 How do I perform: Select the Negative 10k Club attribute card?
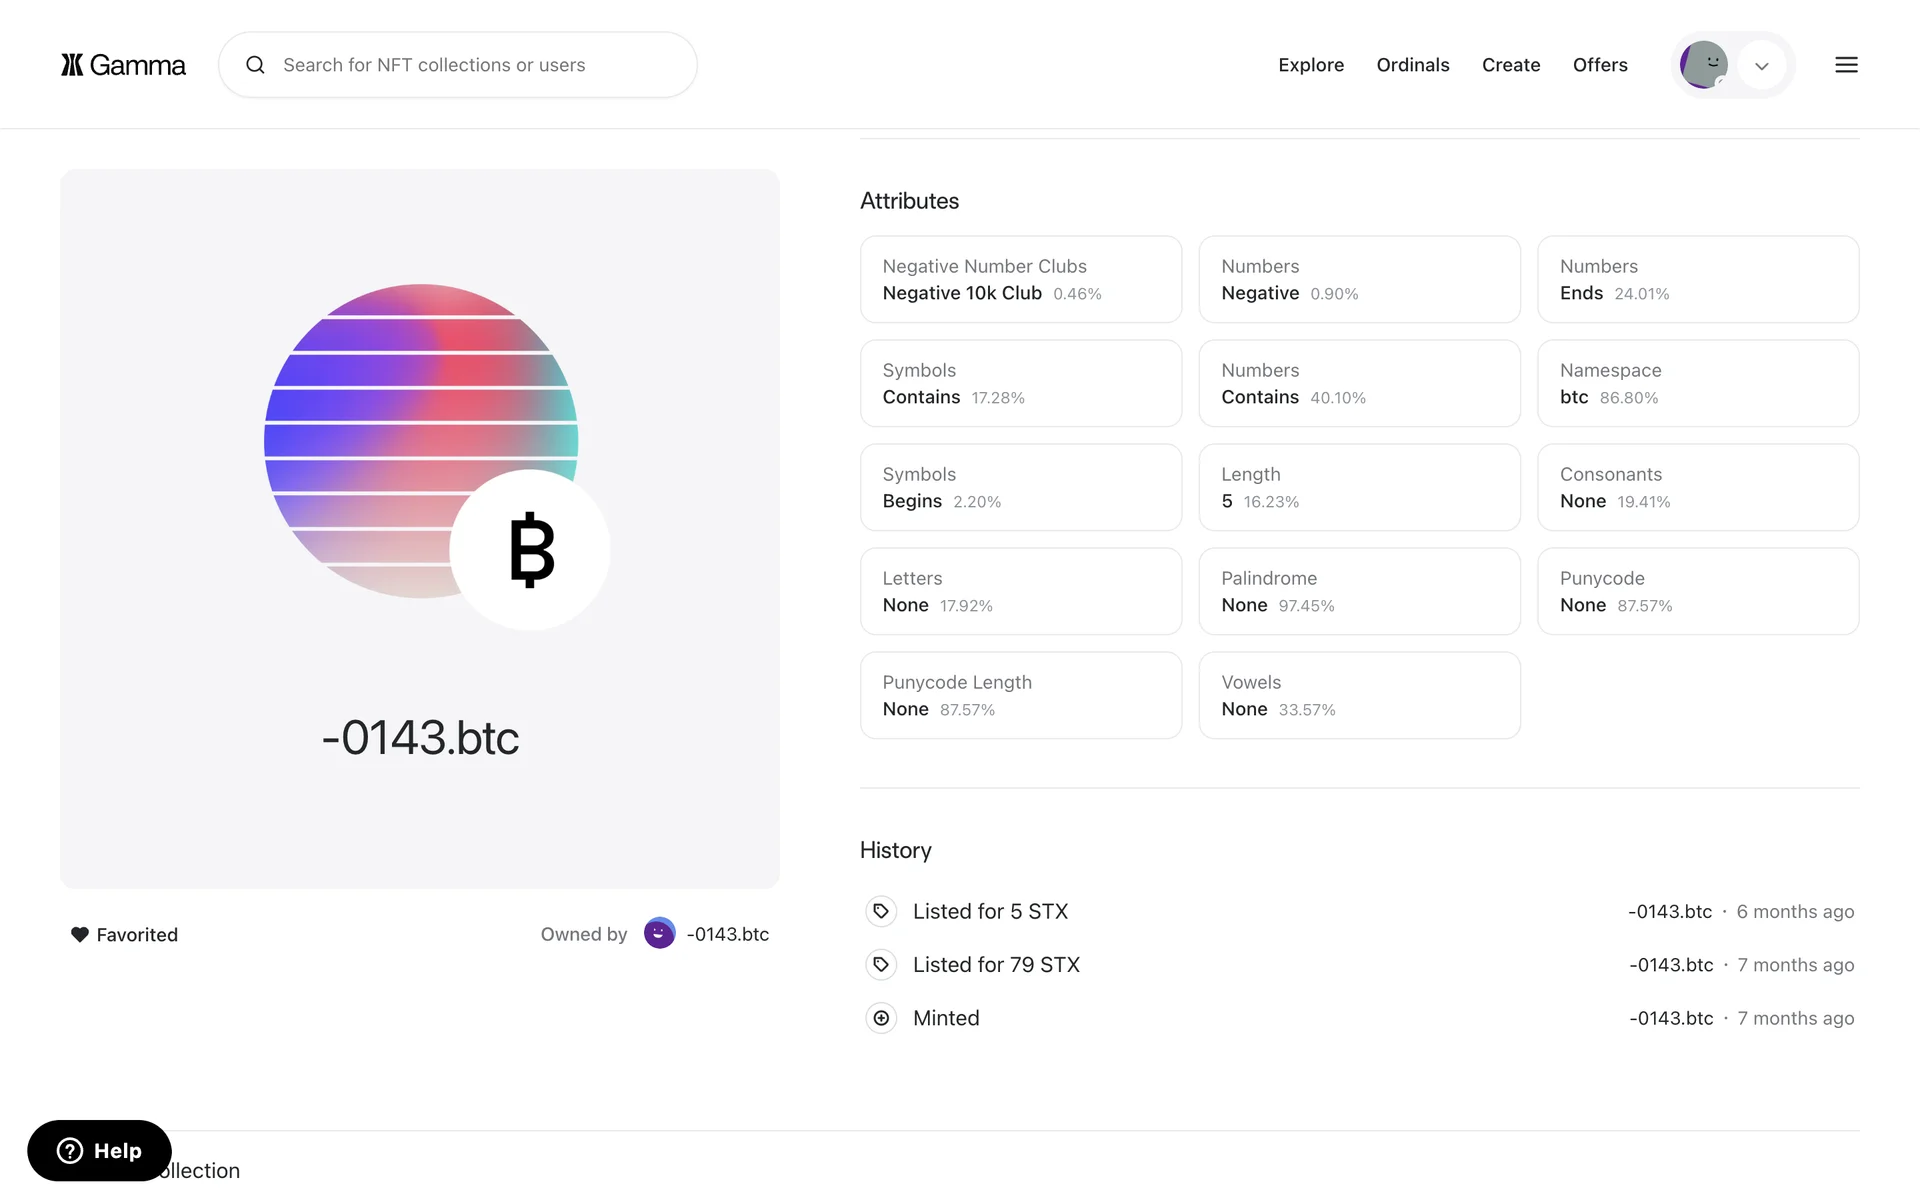[x=1020, y=280]
